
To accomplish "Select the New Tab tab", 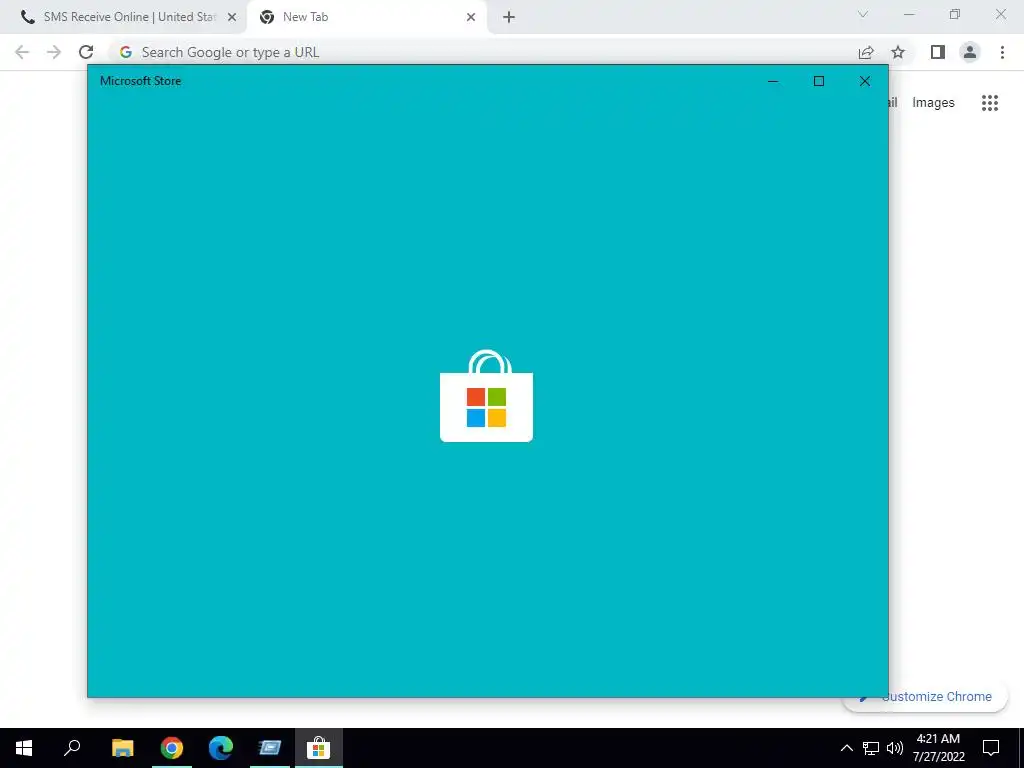I will (366, 17).
